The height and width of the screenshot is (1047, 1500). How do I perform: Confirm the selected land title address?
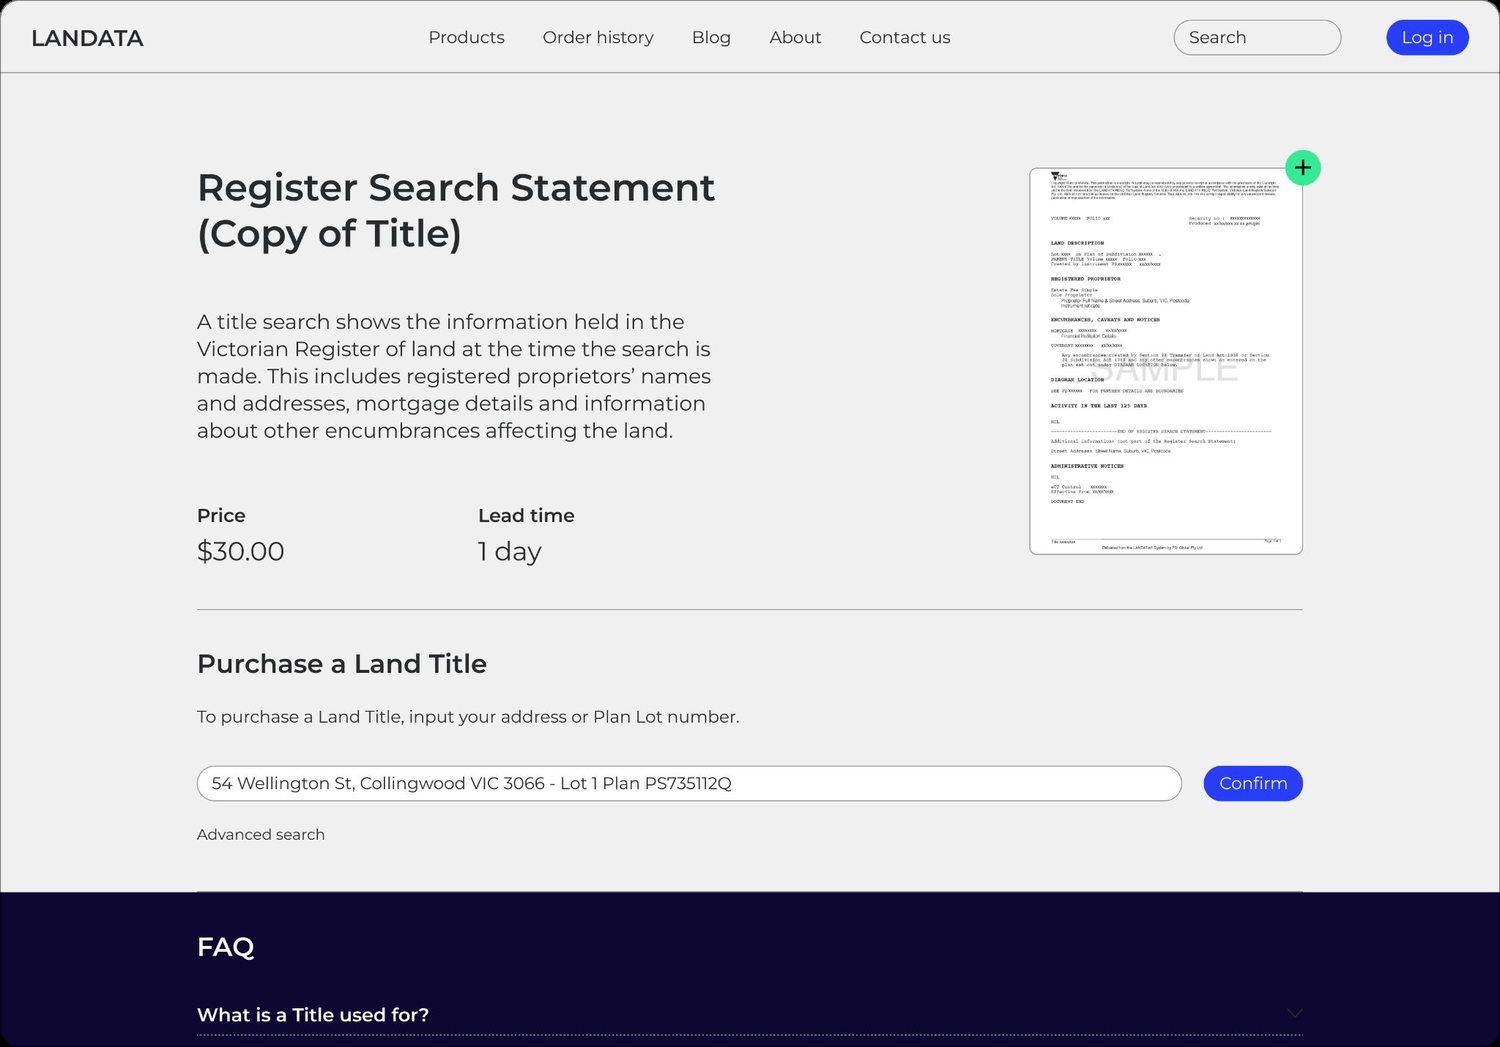pos(1252,783)
